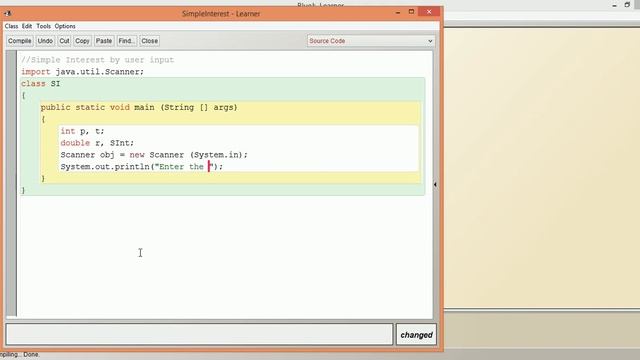Minimize the background BlueJ window
The width and height of the screenshot is (640, 360).
[615, 5]
